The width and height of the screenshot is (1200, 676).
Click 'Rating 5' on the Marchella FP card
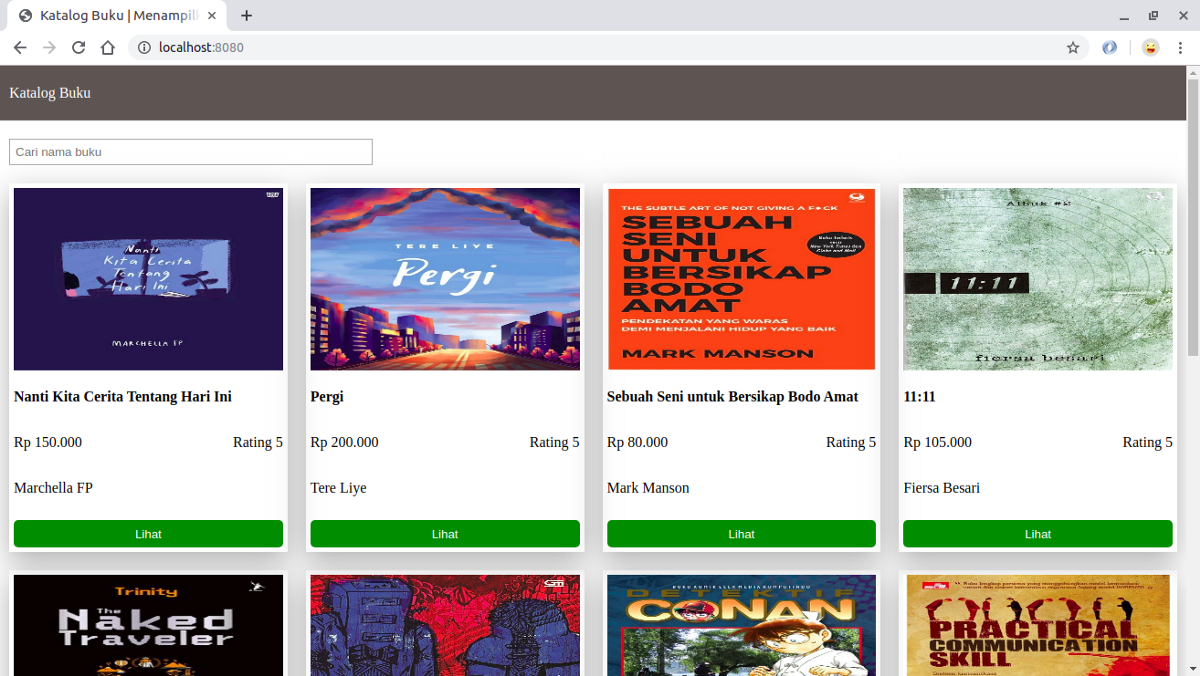click(x=258, y=442)
